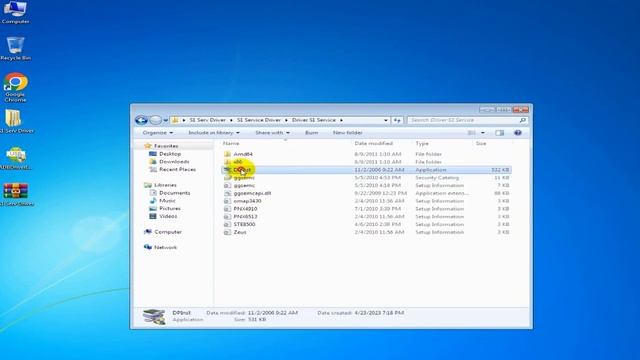Click New folder in the toolbar
The height and width of the screenshot is (360, 640).
click(x=347, y=133)
